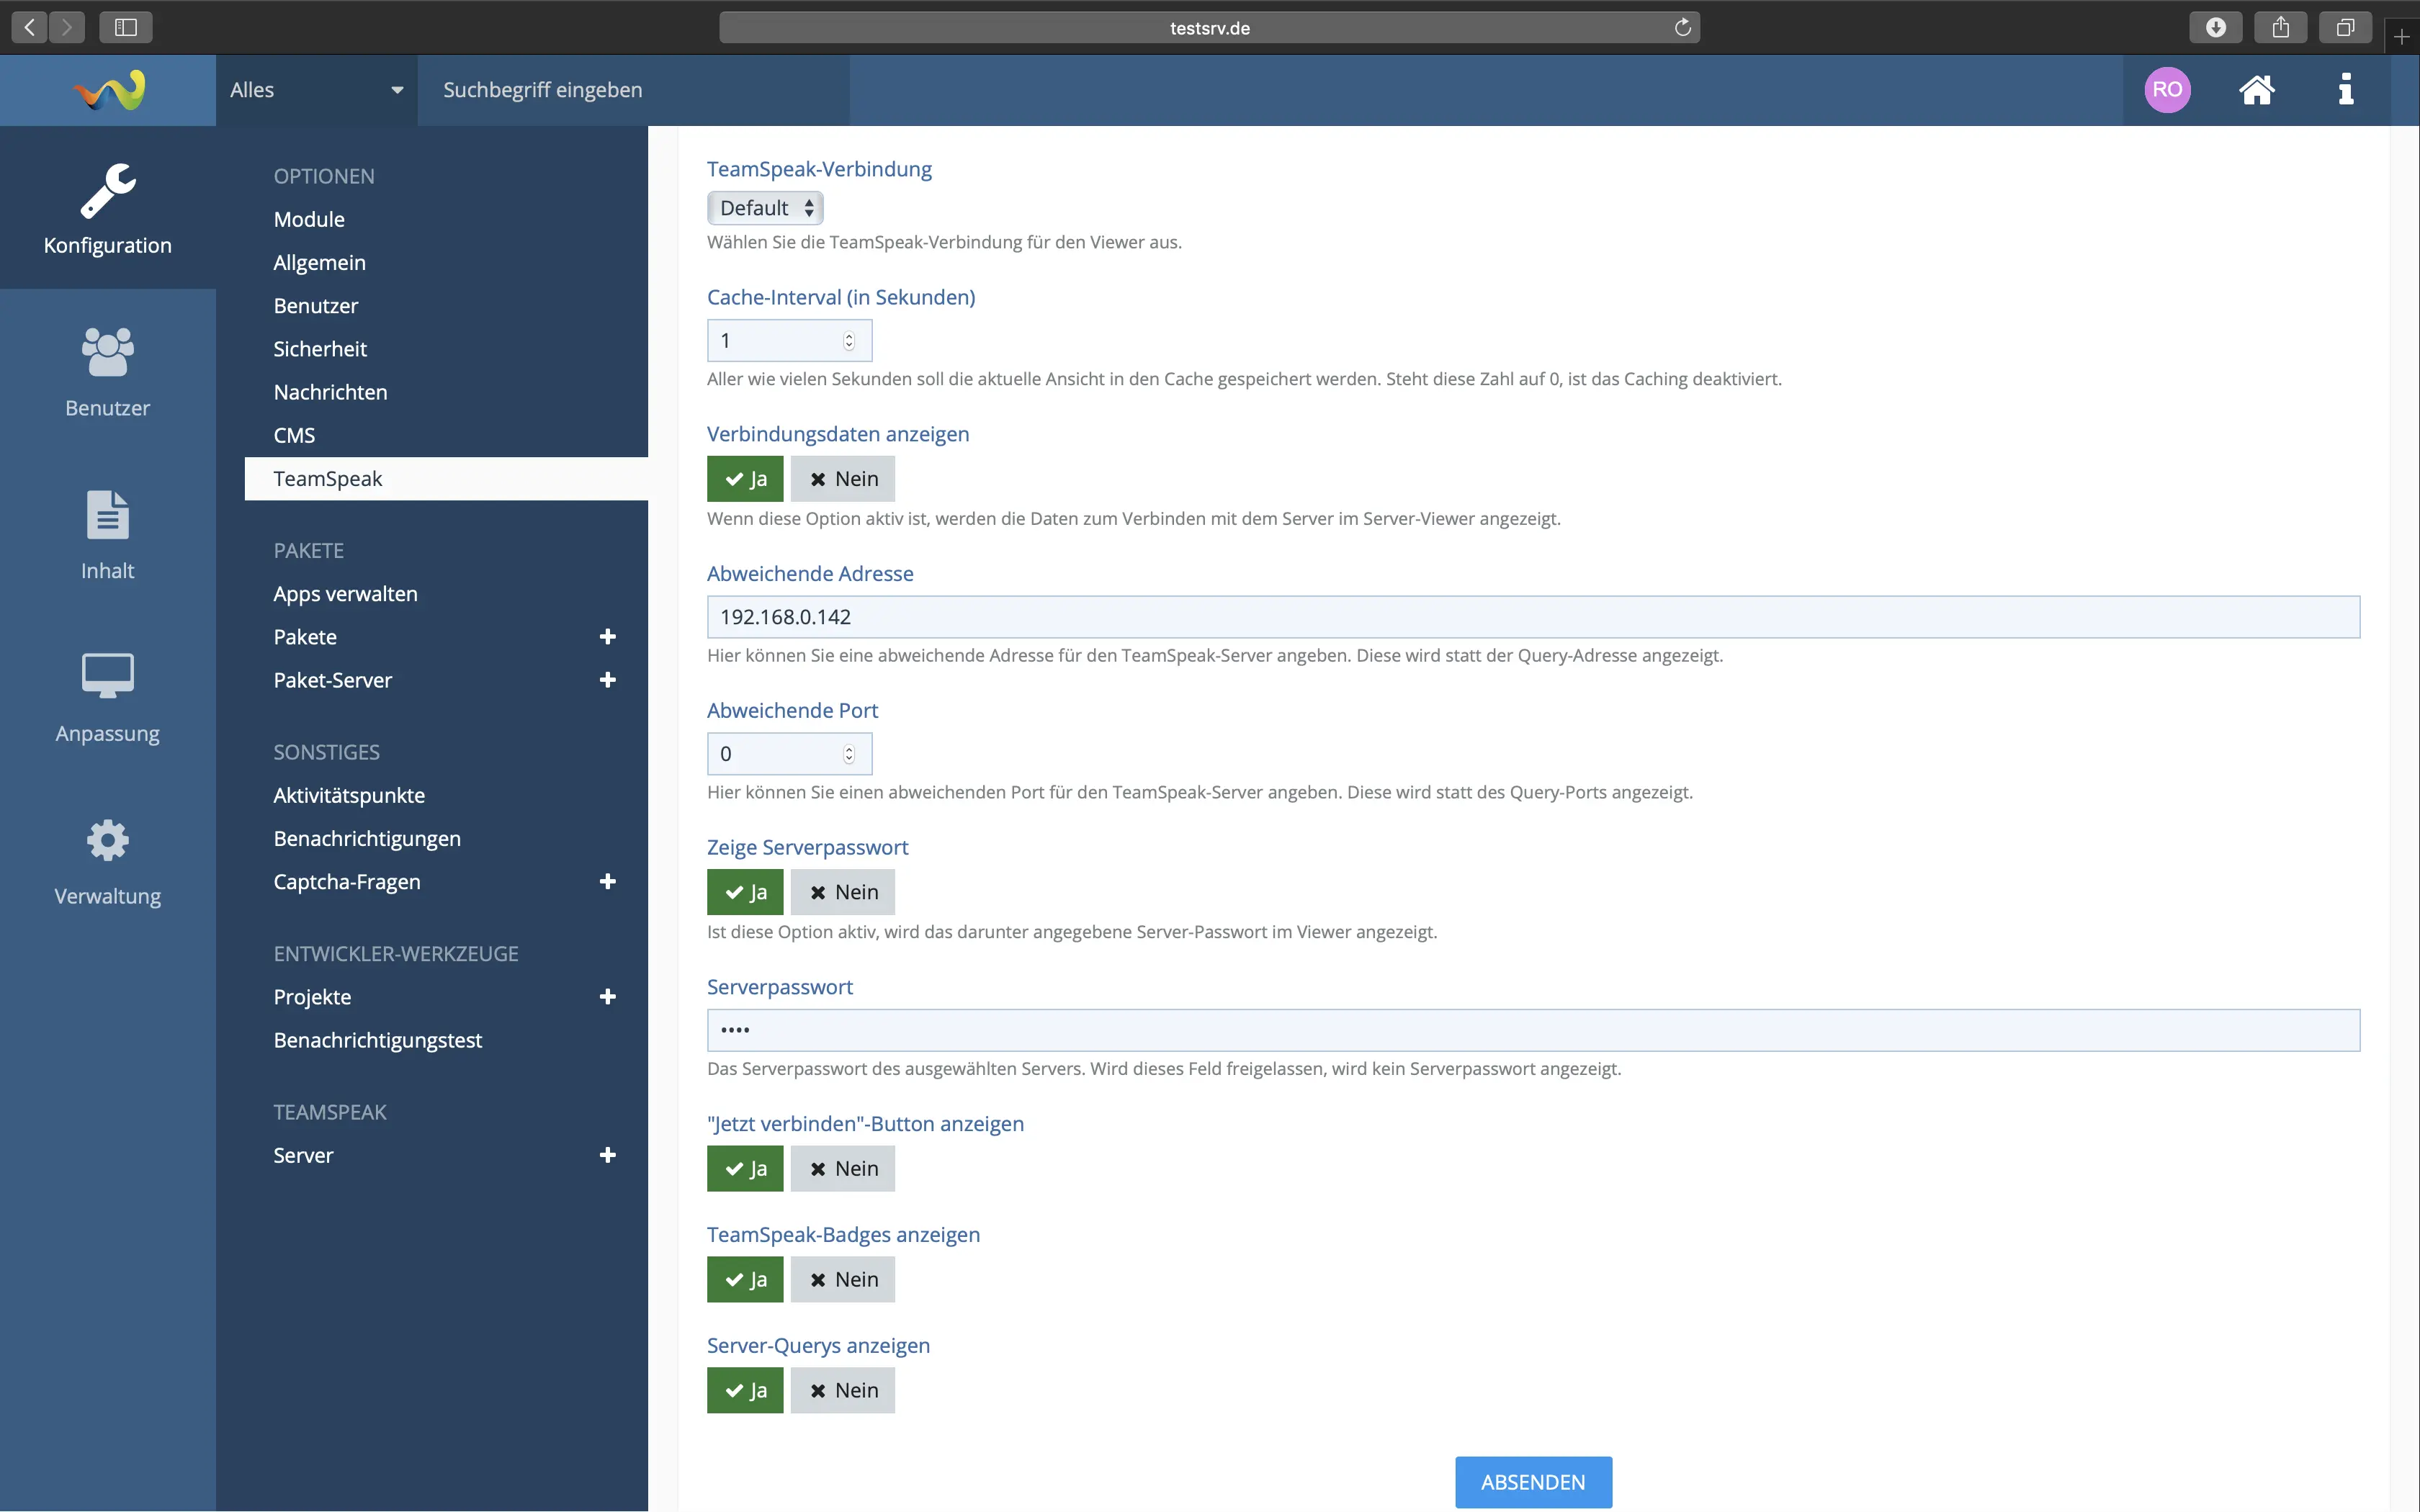The width and height of the screenshot is (2420, 1512).
Task: Click the info icon in header
Action: click(2345, 90)
